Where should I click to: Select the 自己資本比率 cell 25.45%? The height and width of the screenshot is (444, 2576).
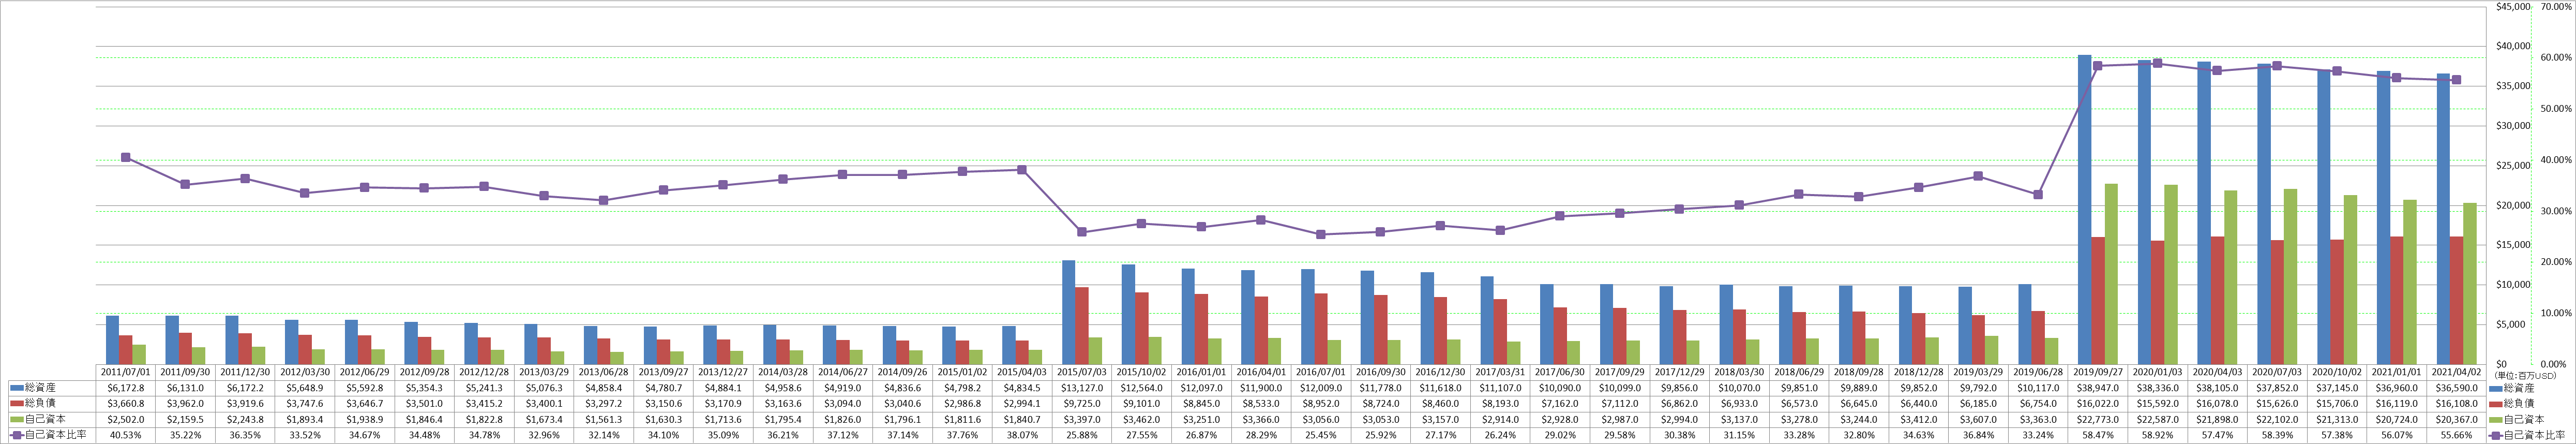pos(1321,435)
